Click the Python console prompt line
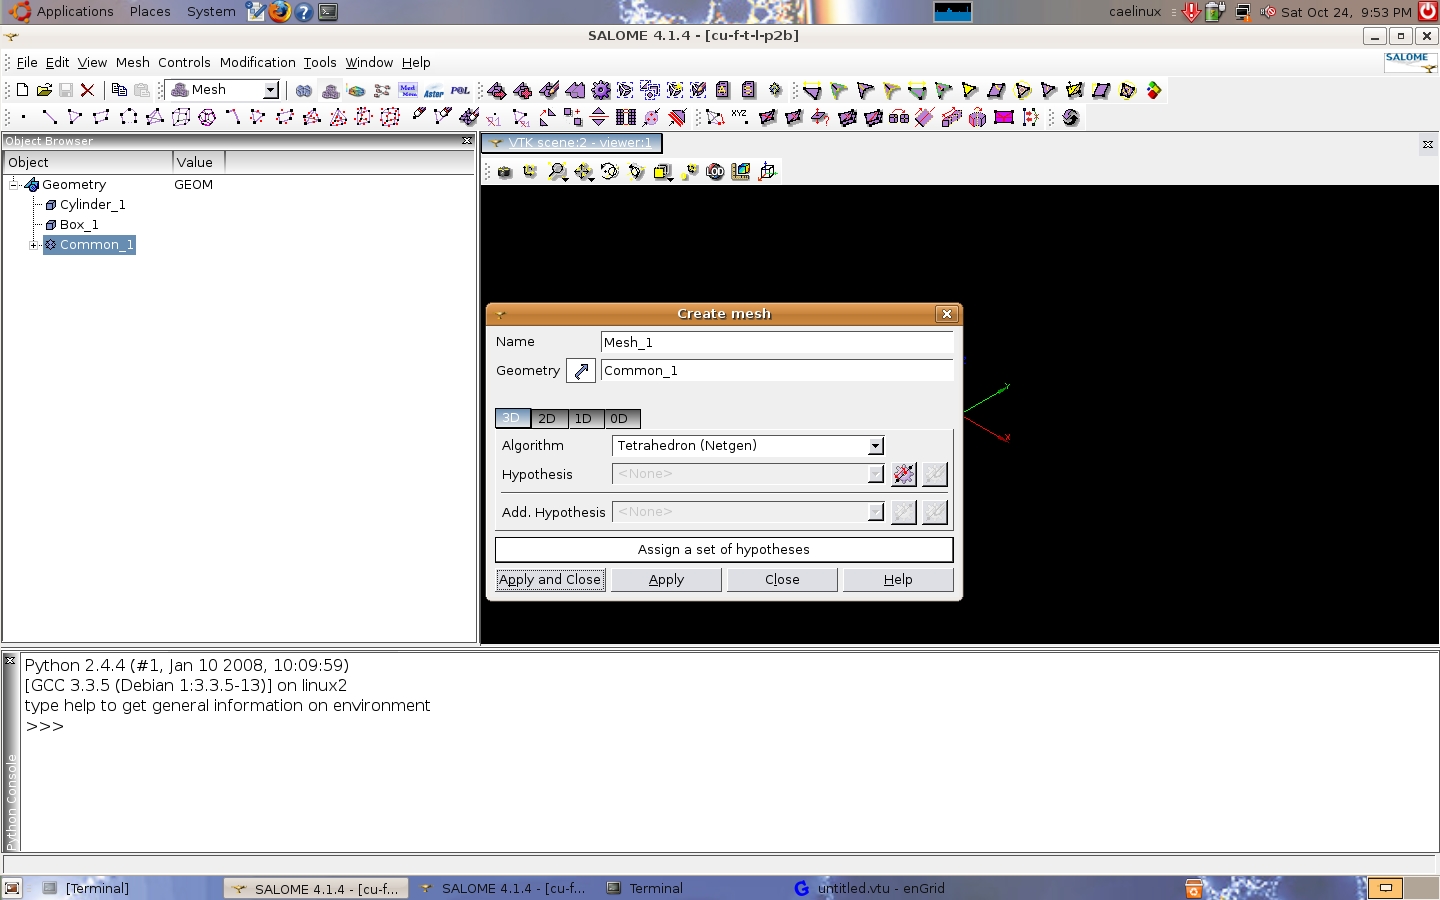Screen dimensions: 1440x900 pyautogui.click(x=45, y=726)
